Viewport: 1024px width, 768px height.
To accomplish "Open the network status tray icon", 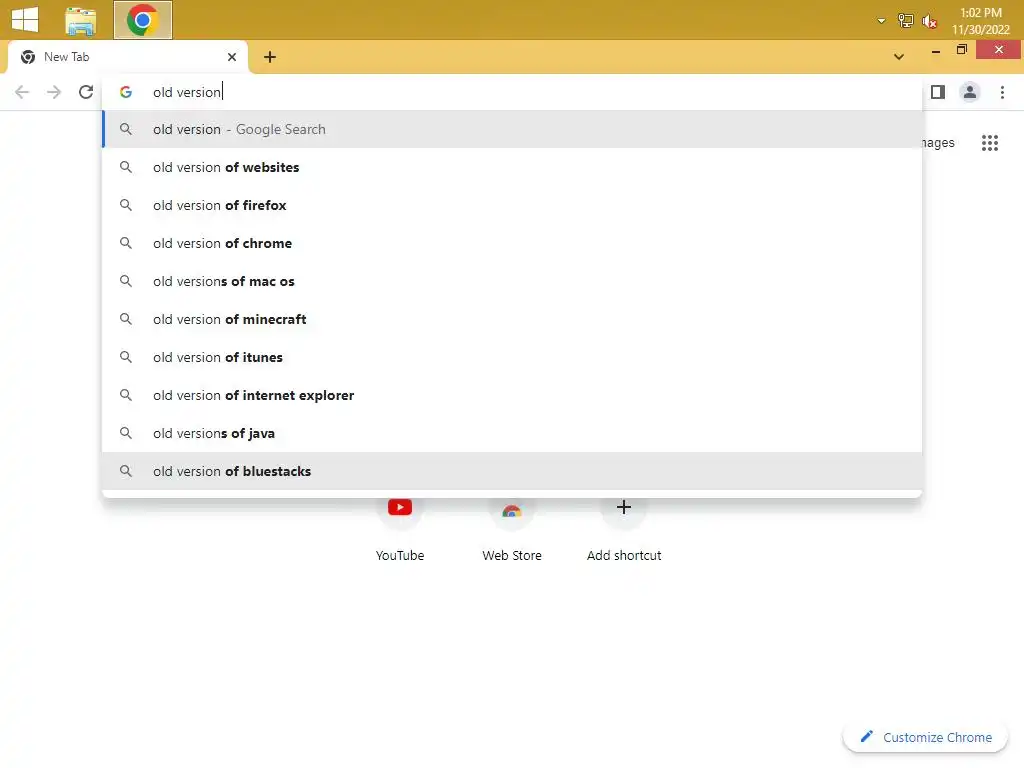I will click(x=905, y=21).
